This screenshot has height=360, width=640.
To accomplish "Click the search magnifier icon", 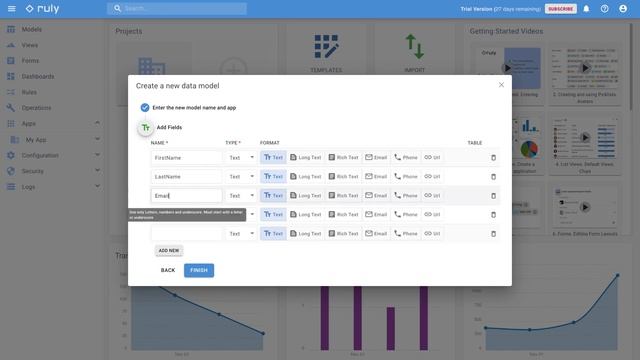I will tap(118, 8).
